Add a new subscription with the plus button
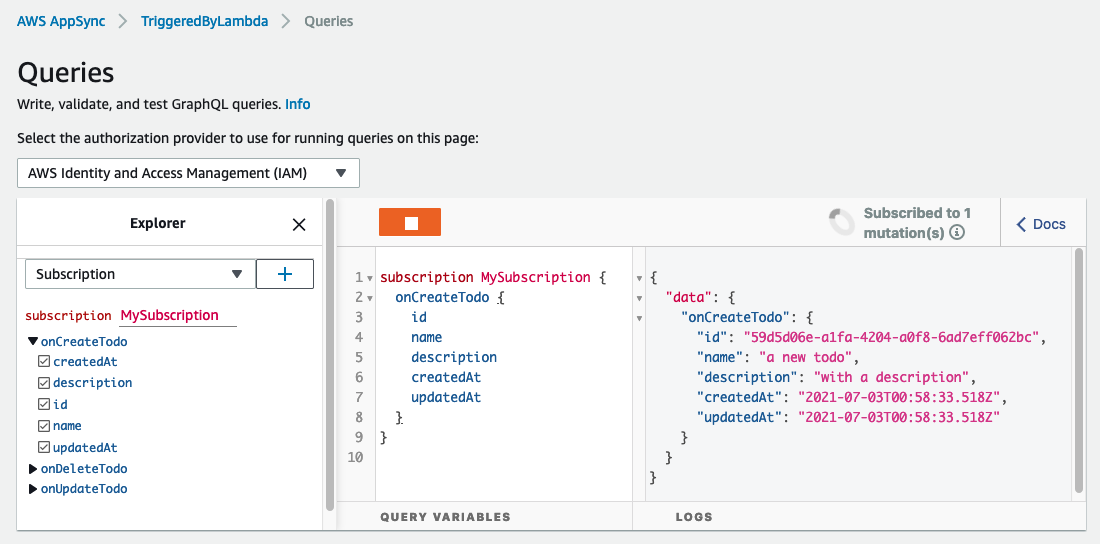The height and width of the screenshot is (544, 1100). 285,274
